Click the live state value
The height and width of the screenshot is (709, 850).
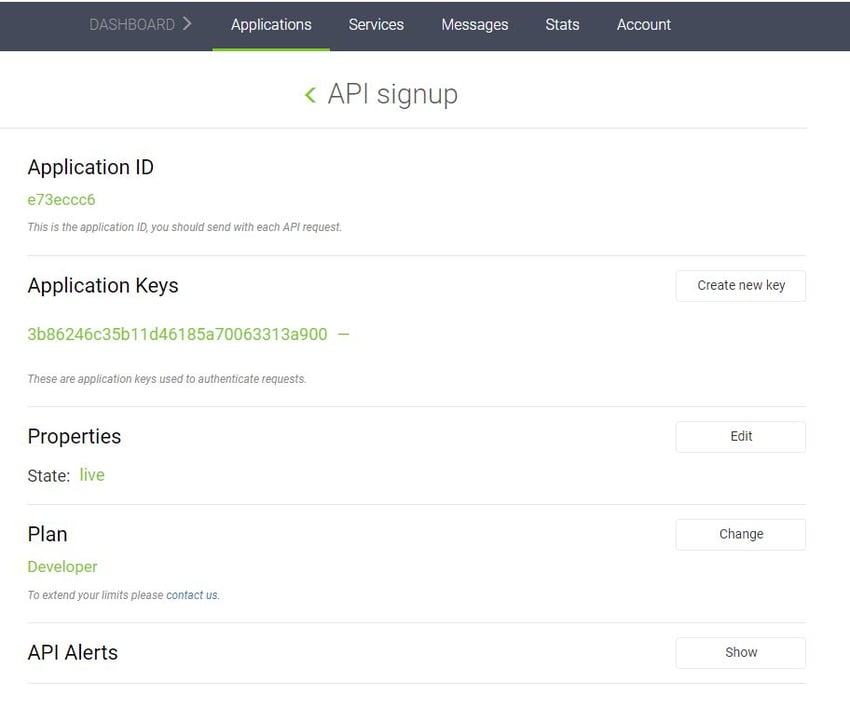pos(92,475)
